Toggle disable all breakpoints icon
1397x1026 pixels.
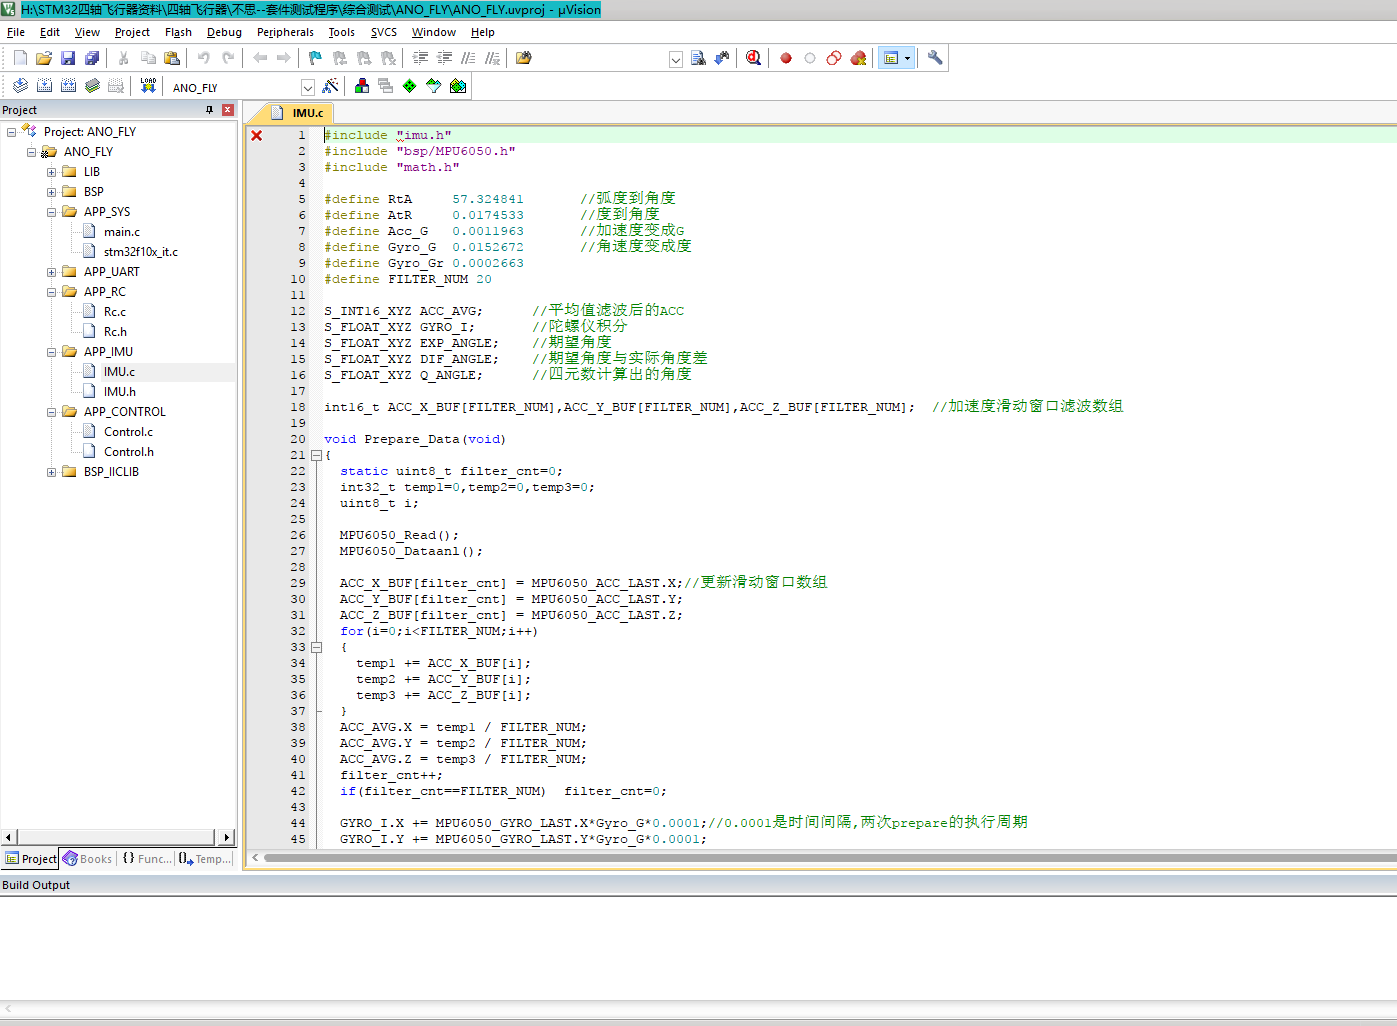(834, 58)
